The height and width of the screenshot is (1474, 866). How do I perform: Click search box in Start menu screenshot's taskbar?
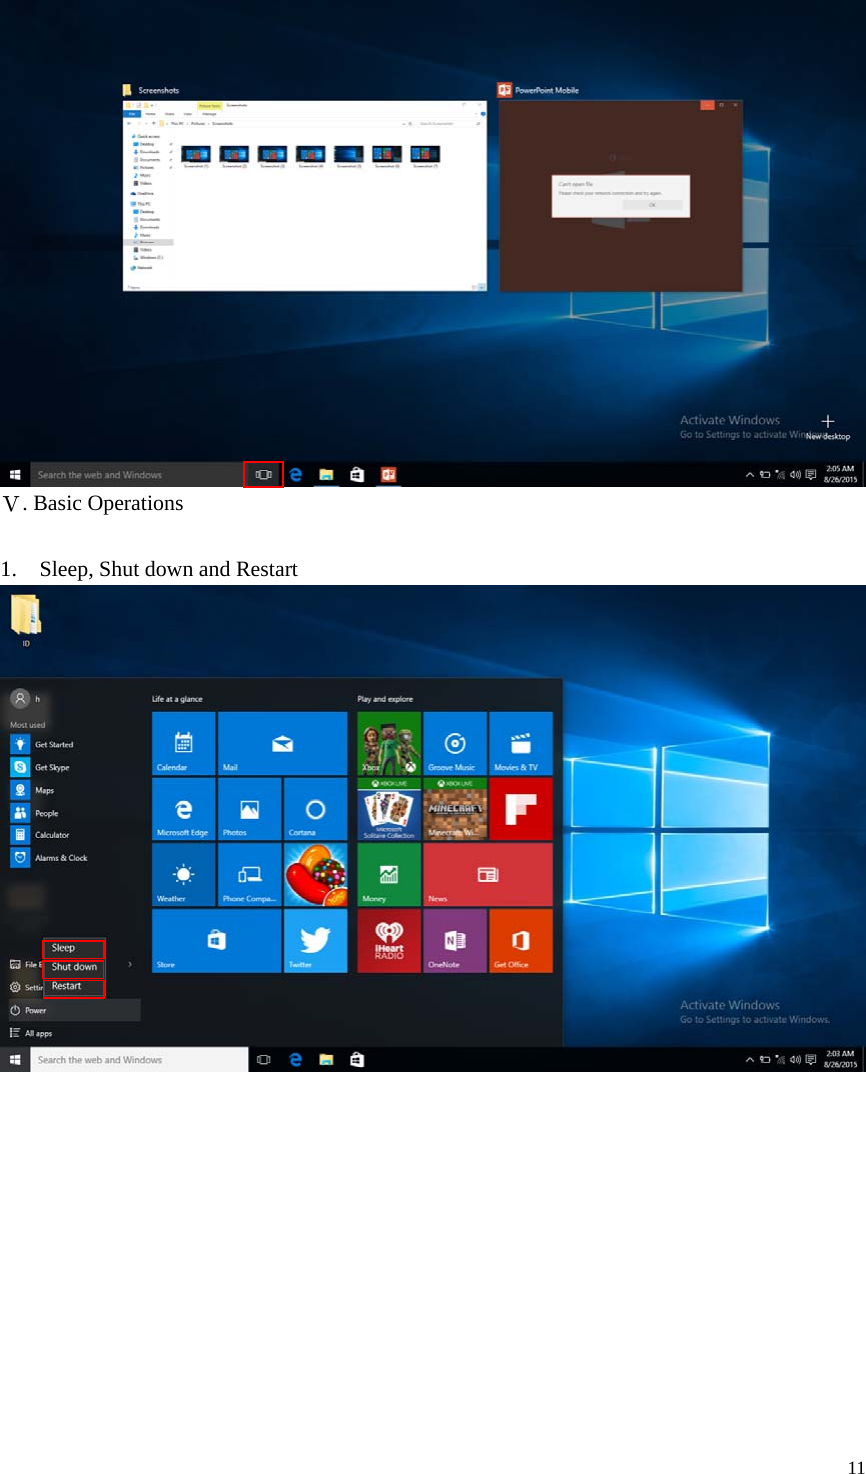pyautogui.click(x=140, y=1060)
